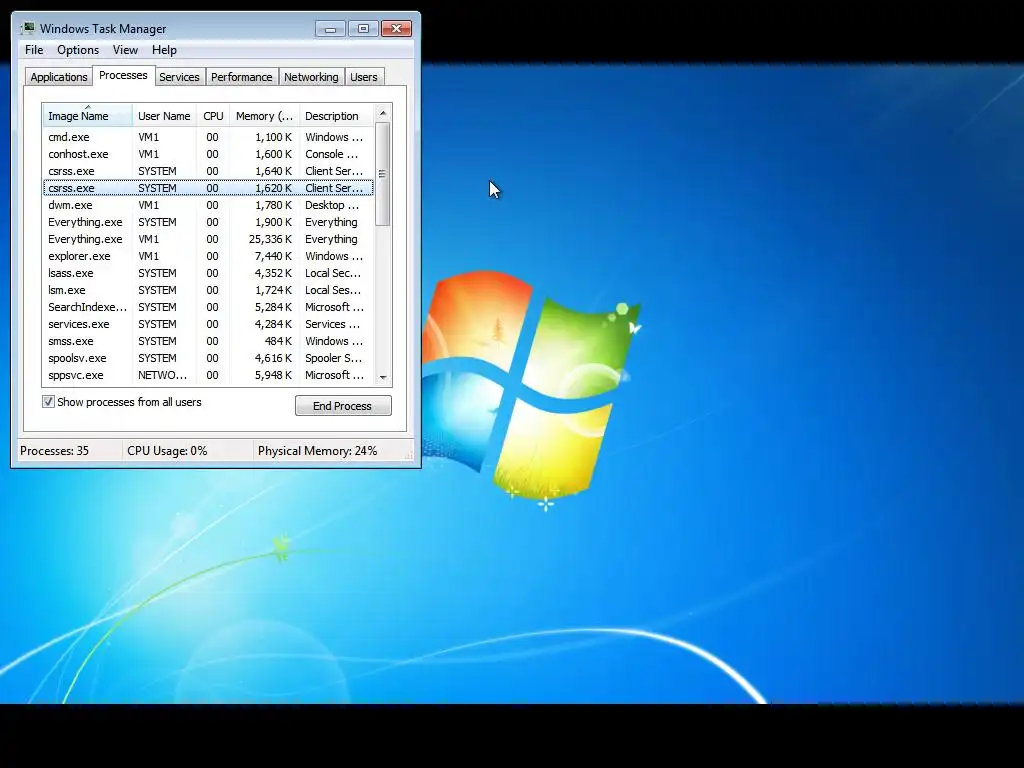
Task: Sort by CPU column header
Action: (213, 116)
